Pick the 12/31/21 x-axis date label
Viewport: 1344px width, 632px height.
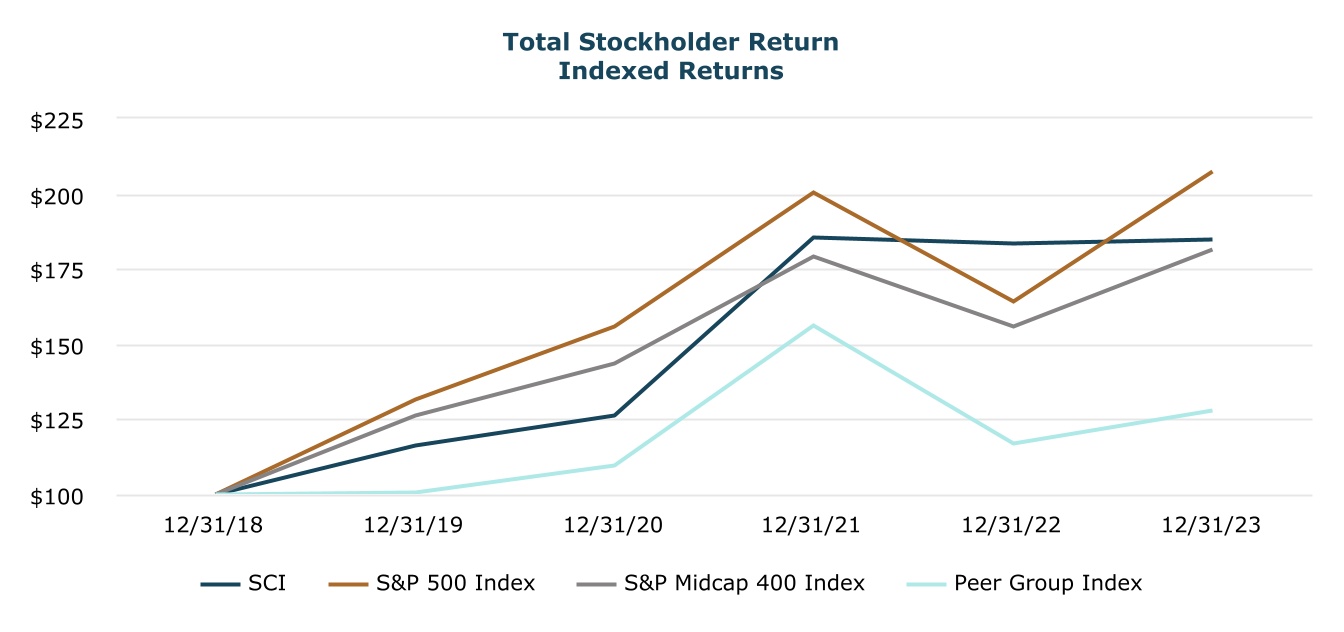(814, 525)
